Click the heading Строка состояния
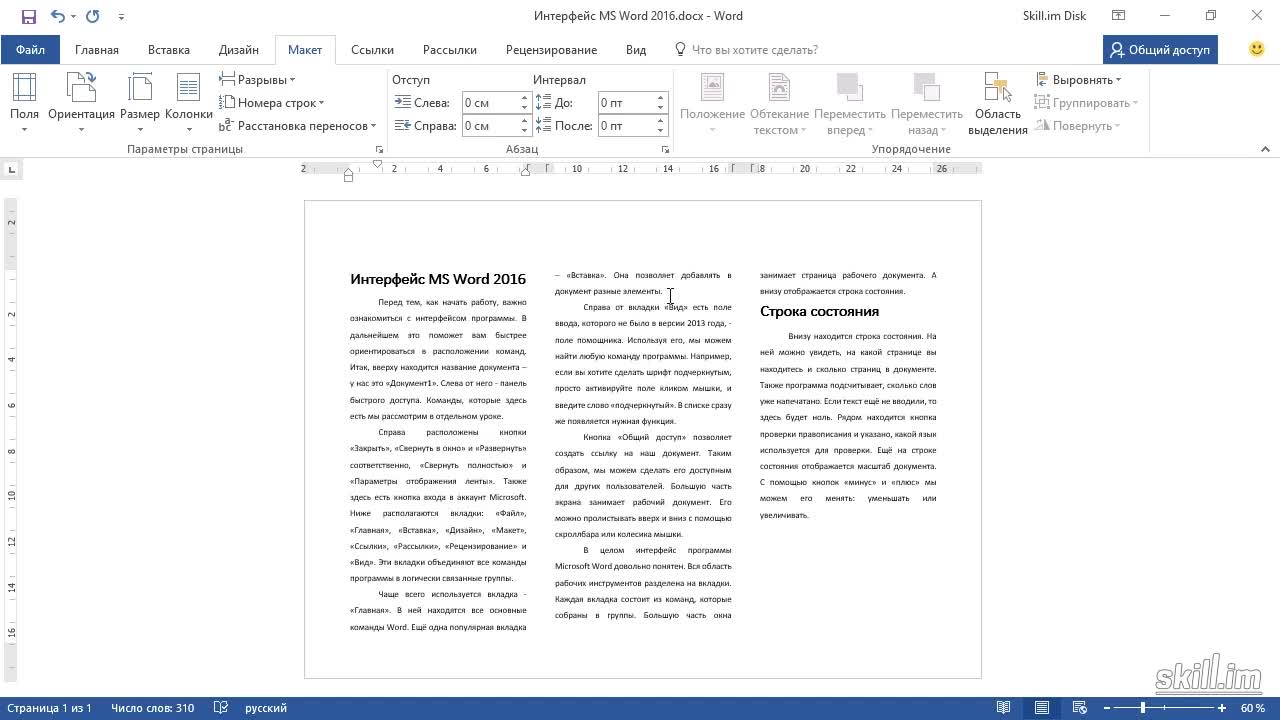The image size is (1280, 720). coord(819,311)
